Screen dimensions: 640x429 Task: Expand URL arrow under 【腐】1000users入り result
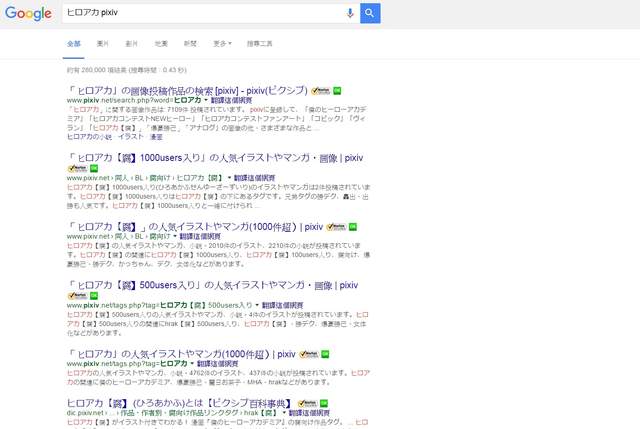pos(229,178)
